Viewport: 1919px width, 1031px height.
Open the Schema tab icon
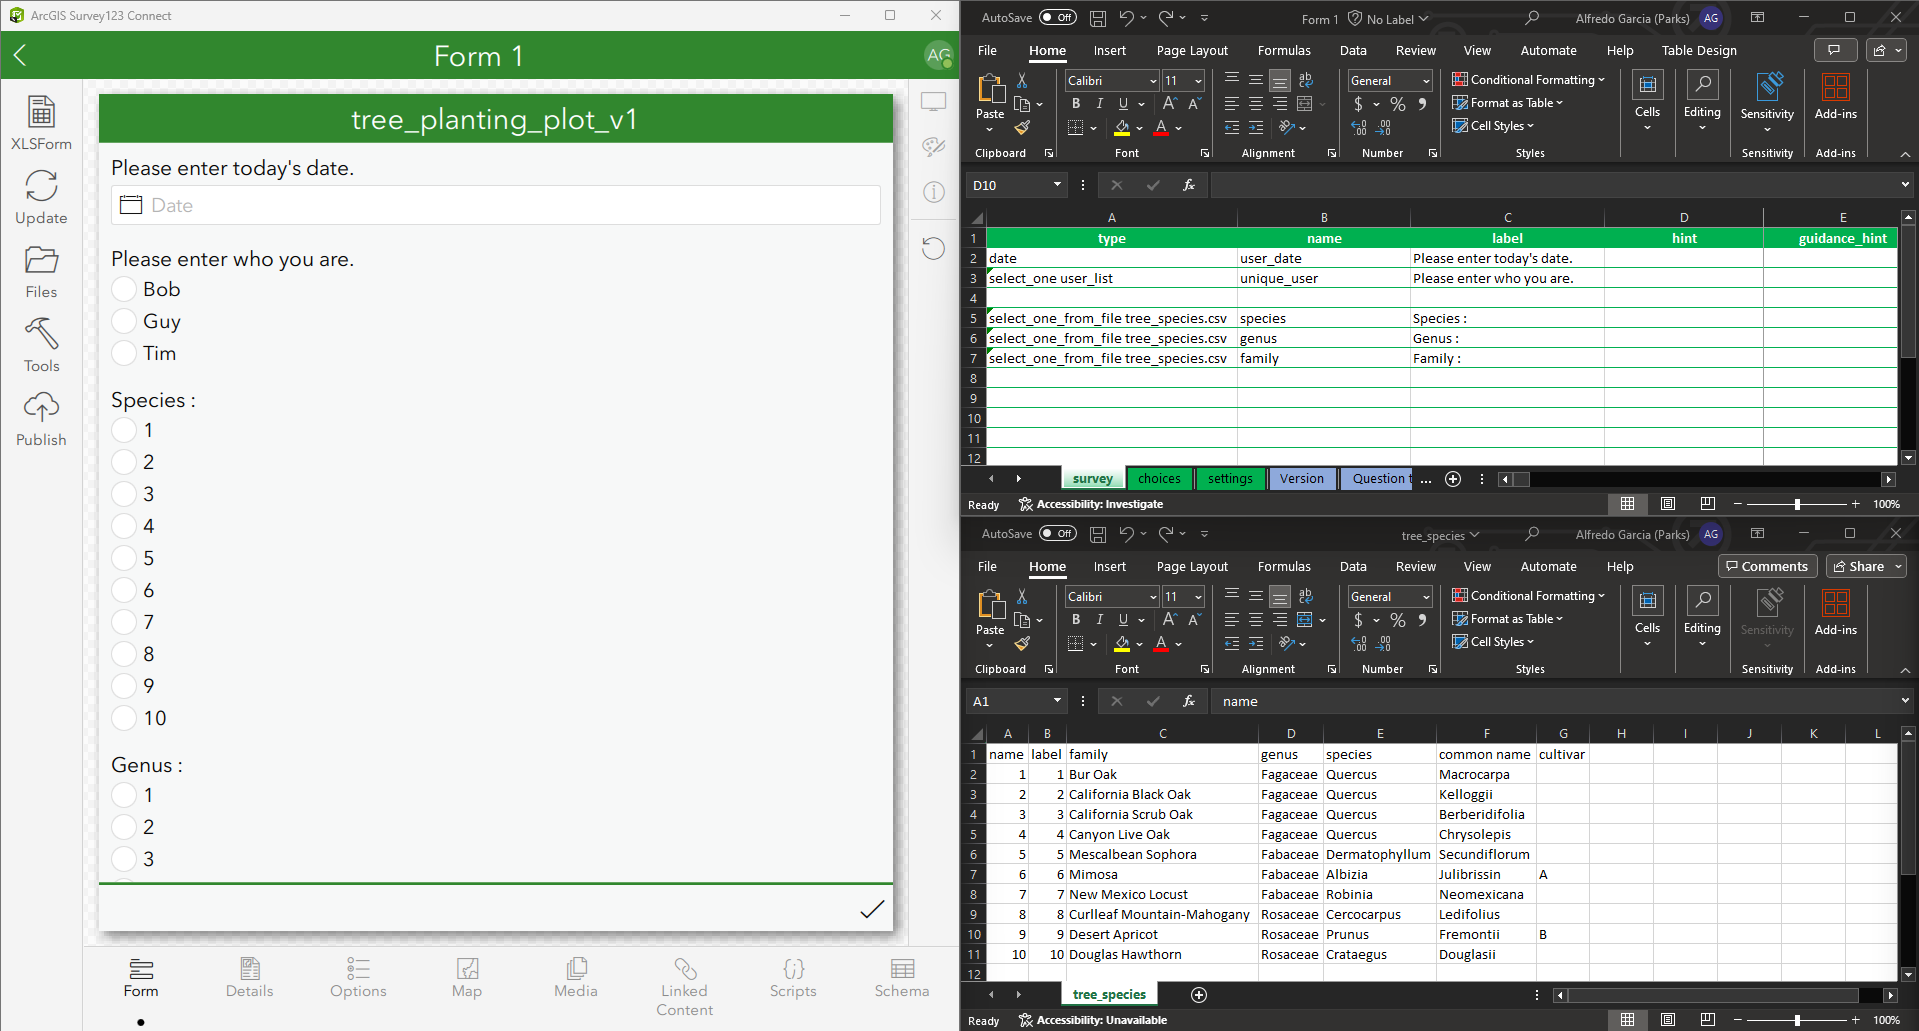902,968
